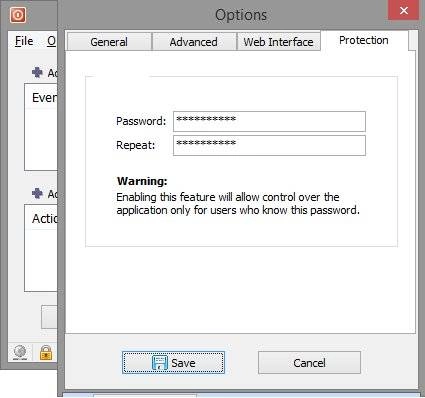This screenshot has width=425, height=398.
Task: Click the orange application icon in title bar
Action: [x=17, y=15]
